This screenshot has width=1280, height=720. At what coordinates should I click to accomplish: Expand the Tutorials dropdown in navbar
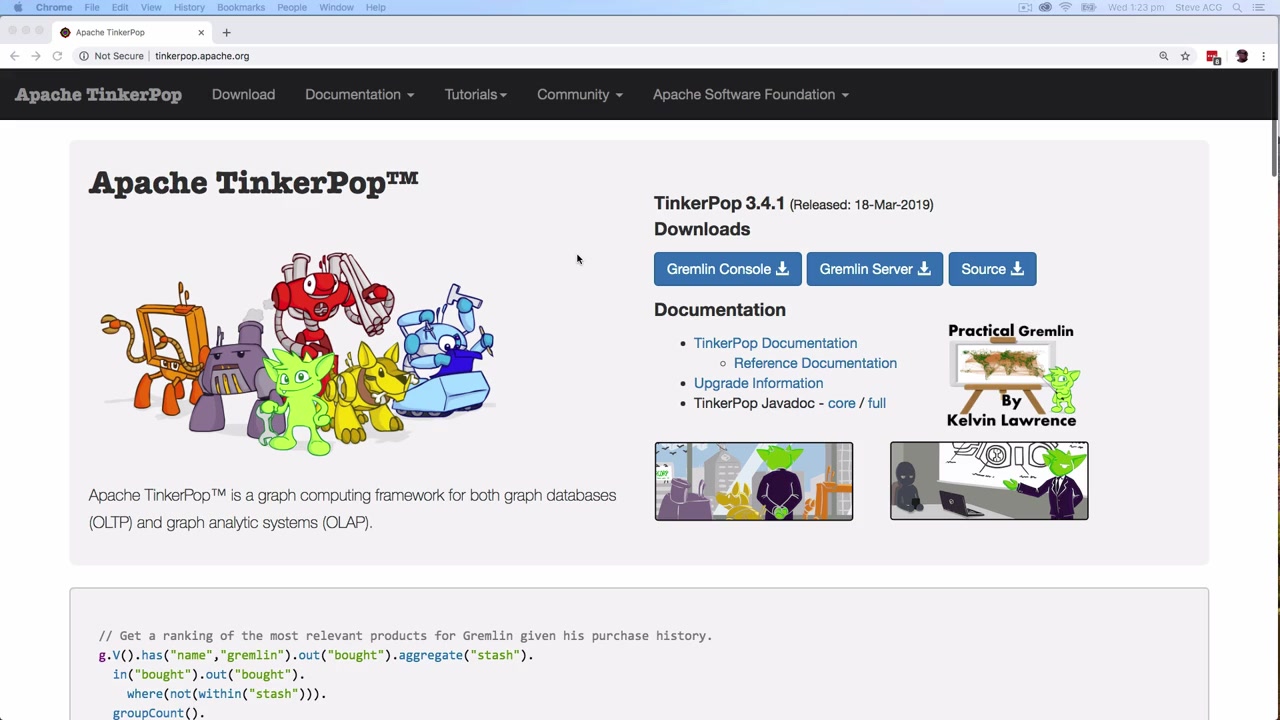pyautogui.click(x=476, y=94)
